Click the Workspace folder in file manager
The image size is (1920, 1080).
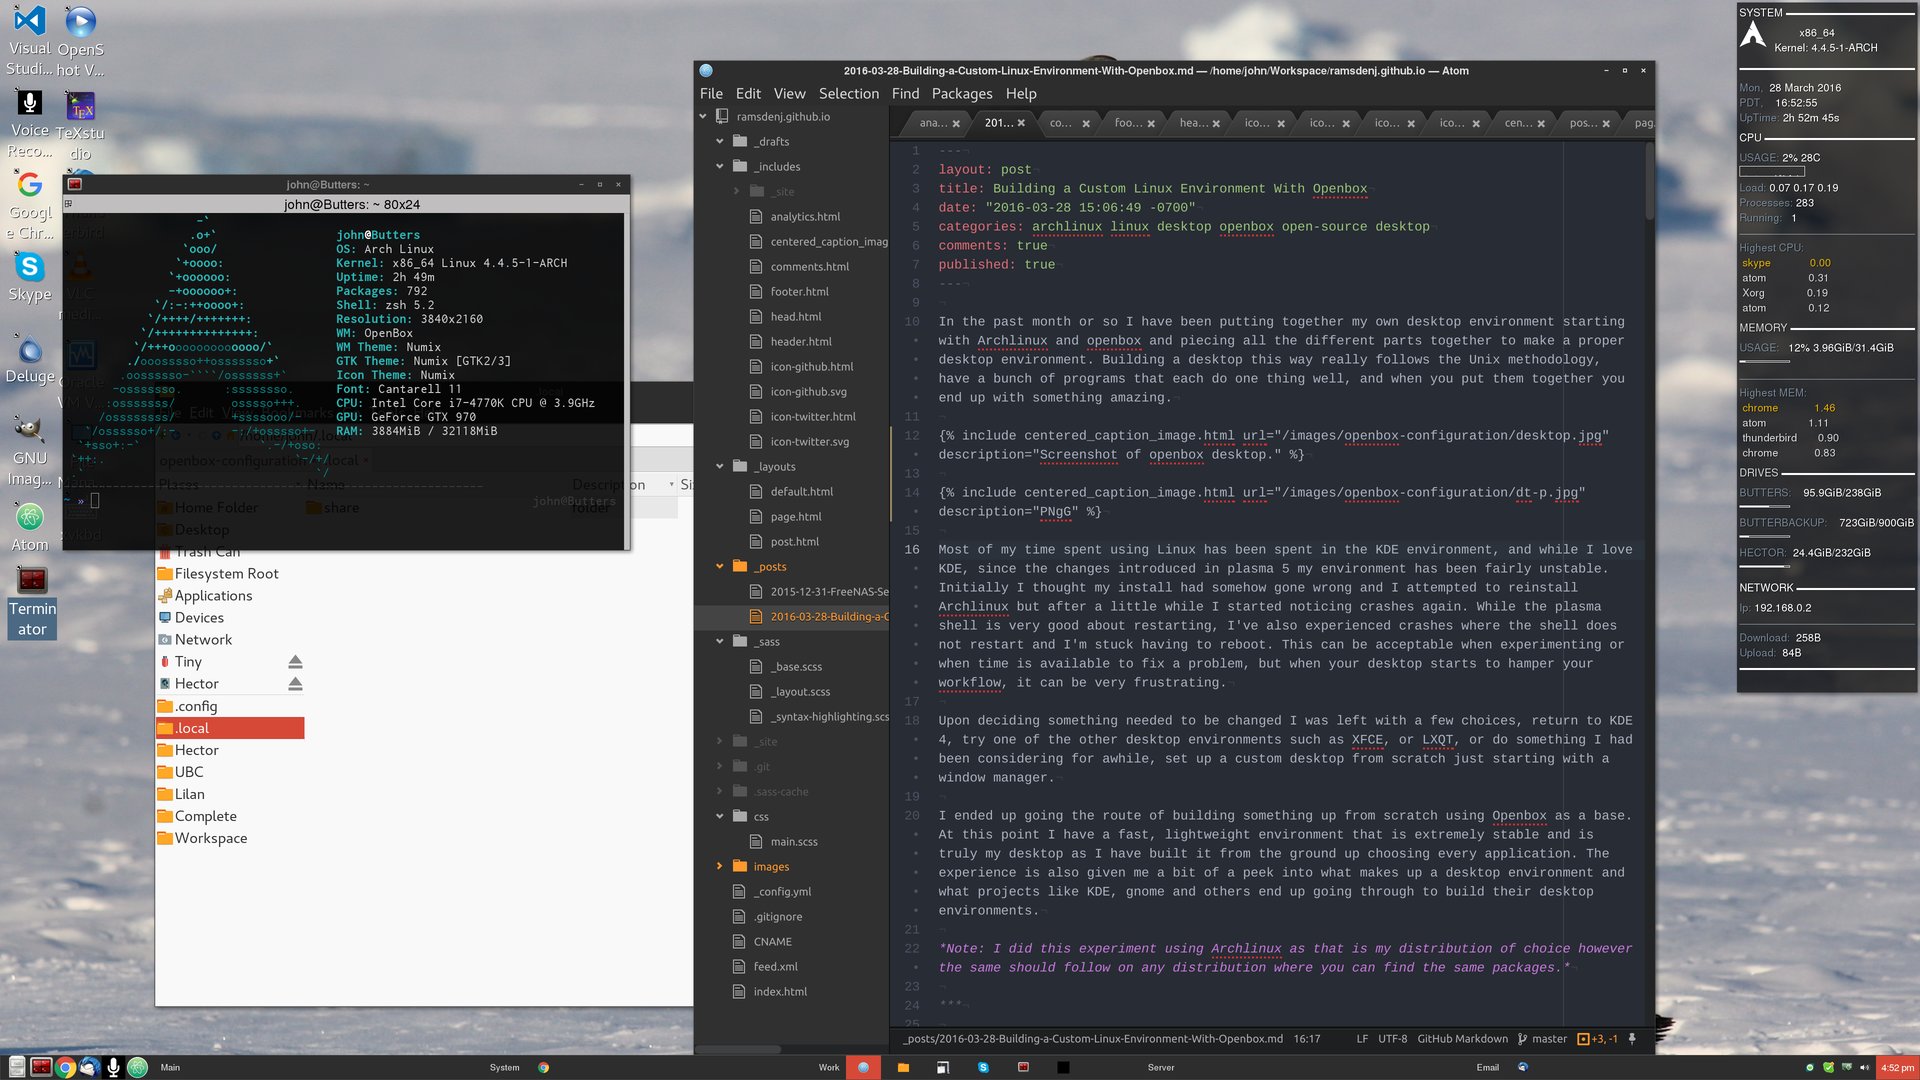point(210,837)
